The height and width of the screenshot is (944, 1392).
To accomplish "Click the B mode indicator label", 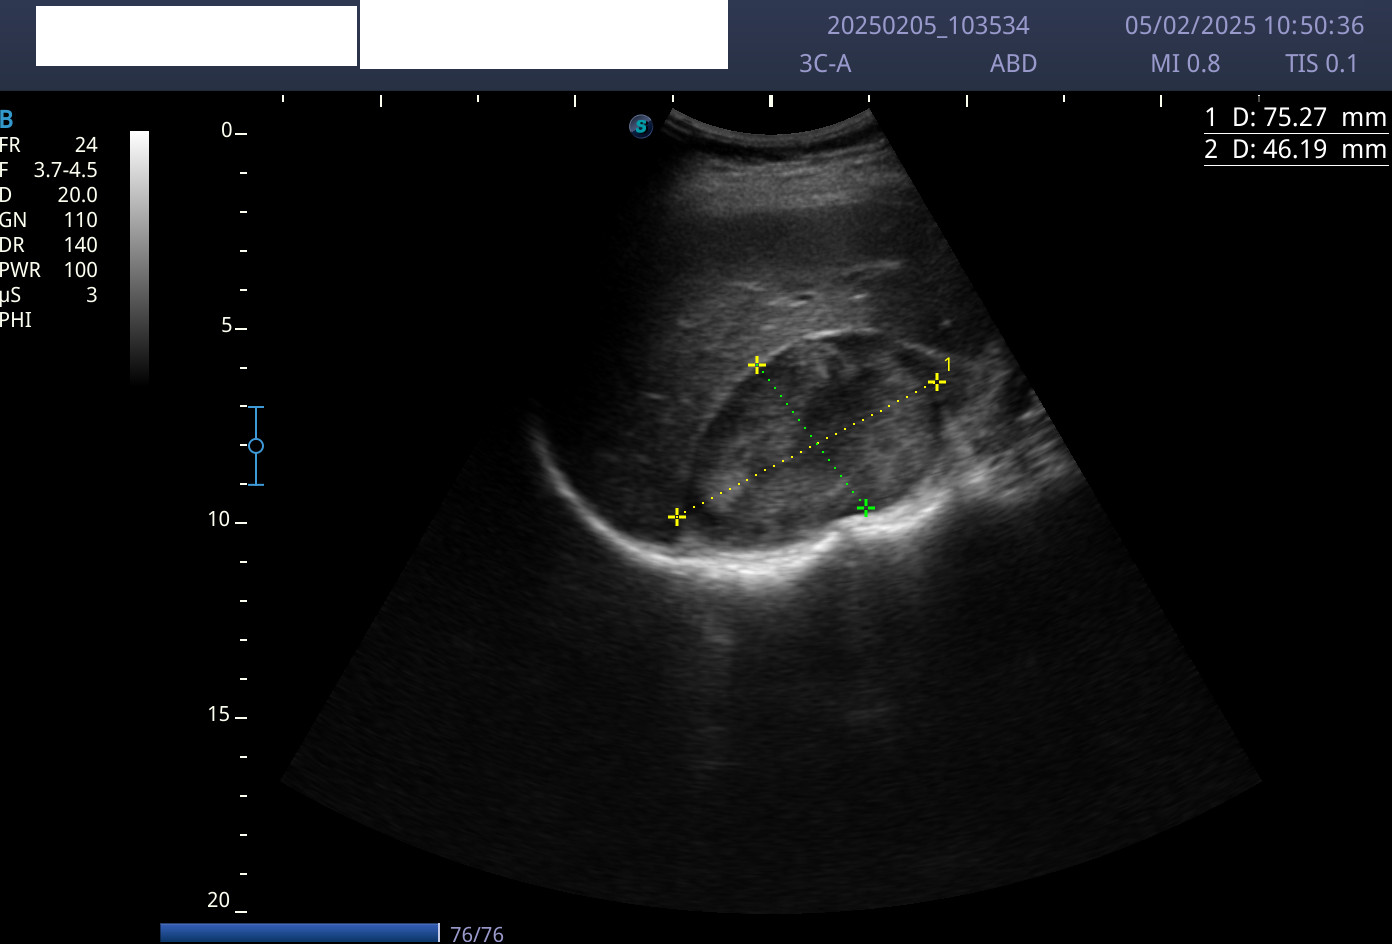I will point(7,120).
